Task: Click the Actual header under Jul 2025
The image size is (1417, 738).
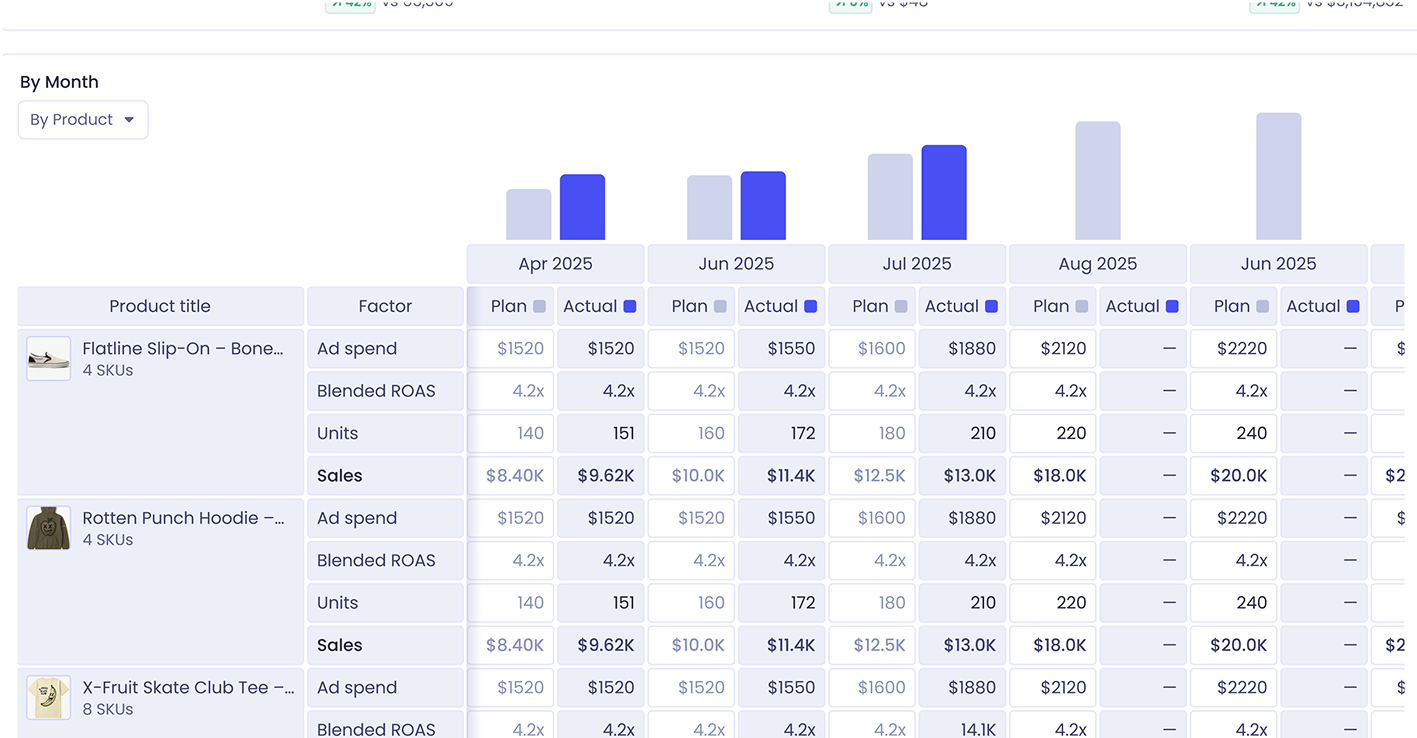Action: pos(962,306)
